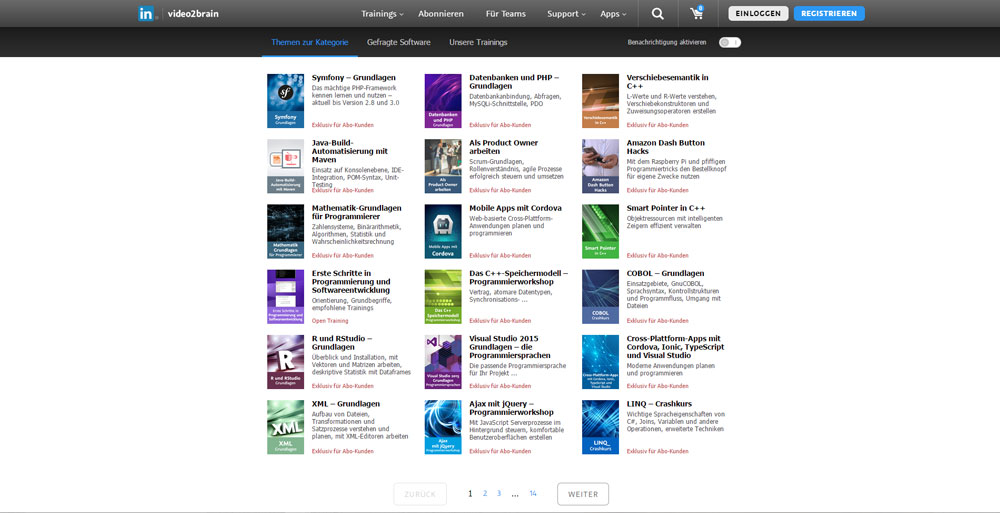Open the Datenbanken und PHP – Grundlagen title
Viewport: 1000px width, 513px height.
514,82
